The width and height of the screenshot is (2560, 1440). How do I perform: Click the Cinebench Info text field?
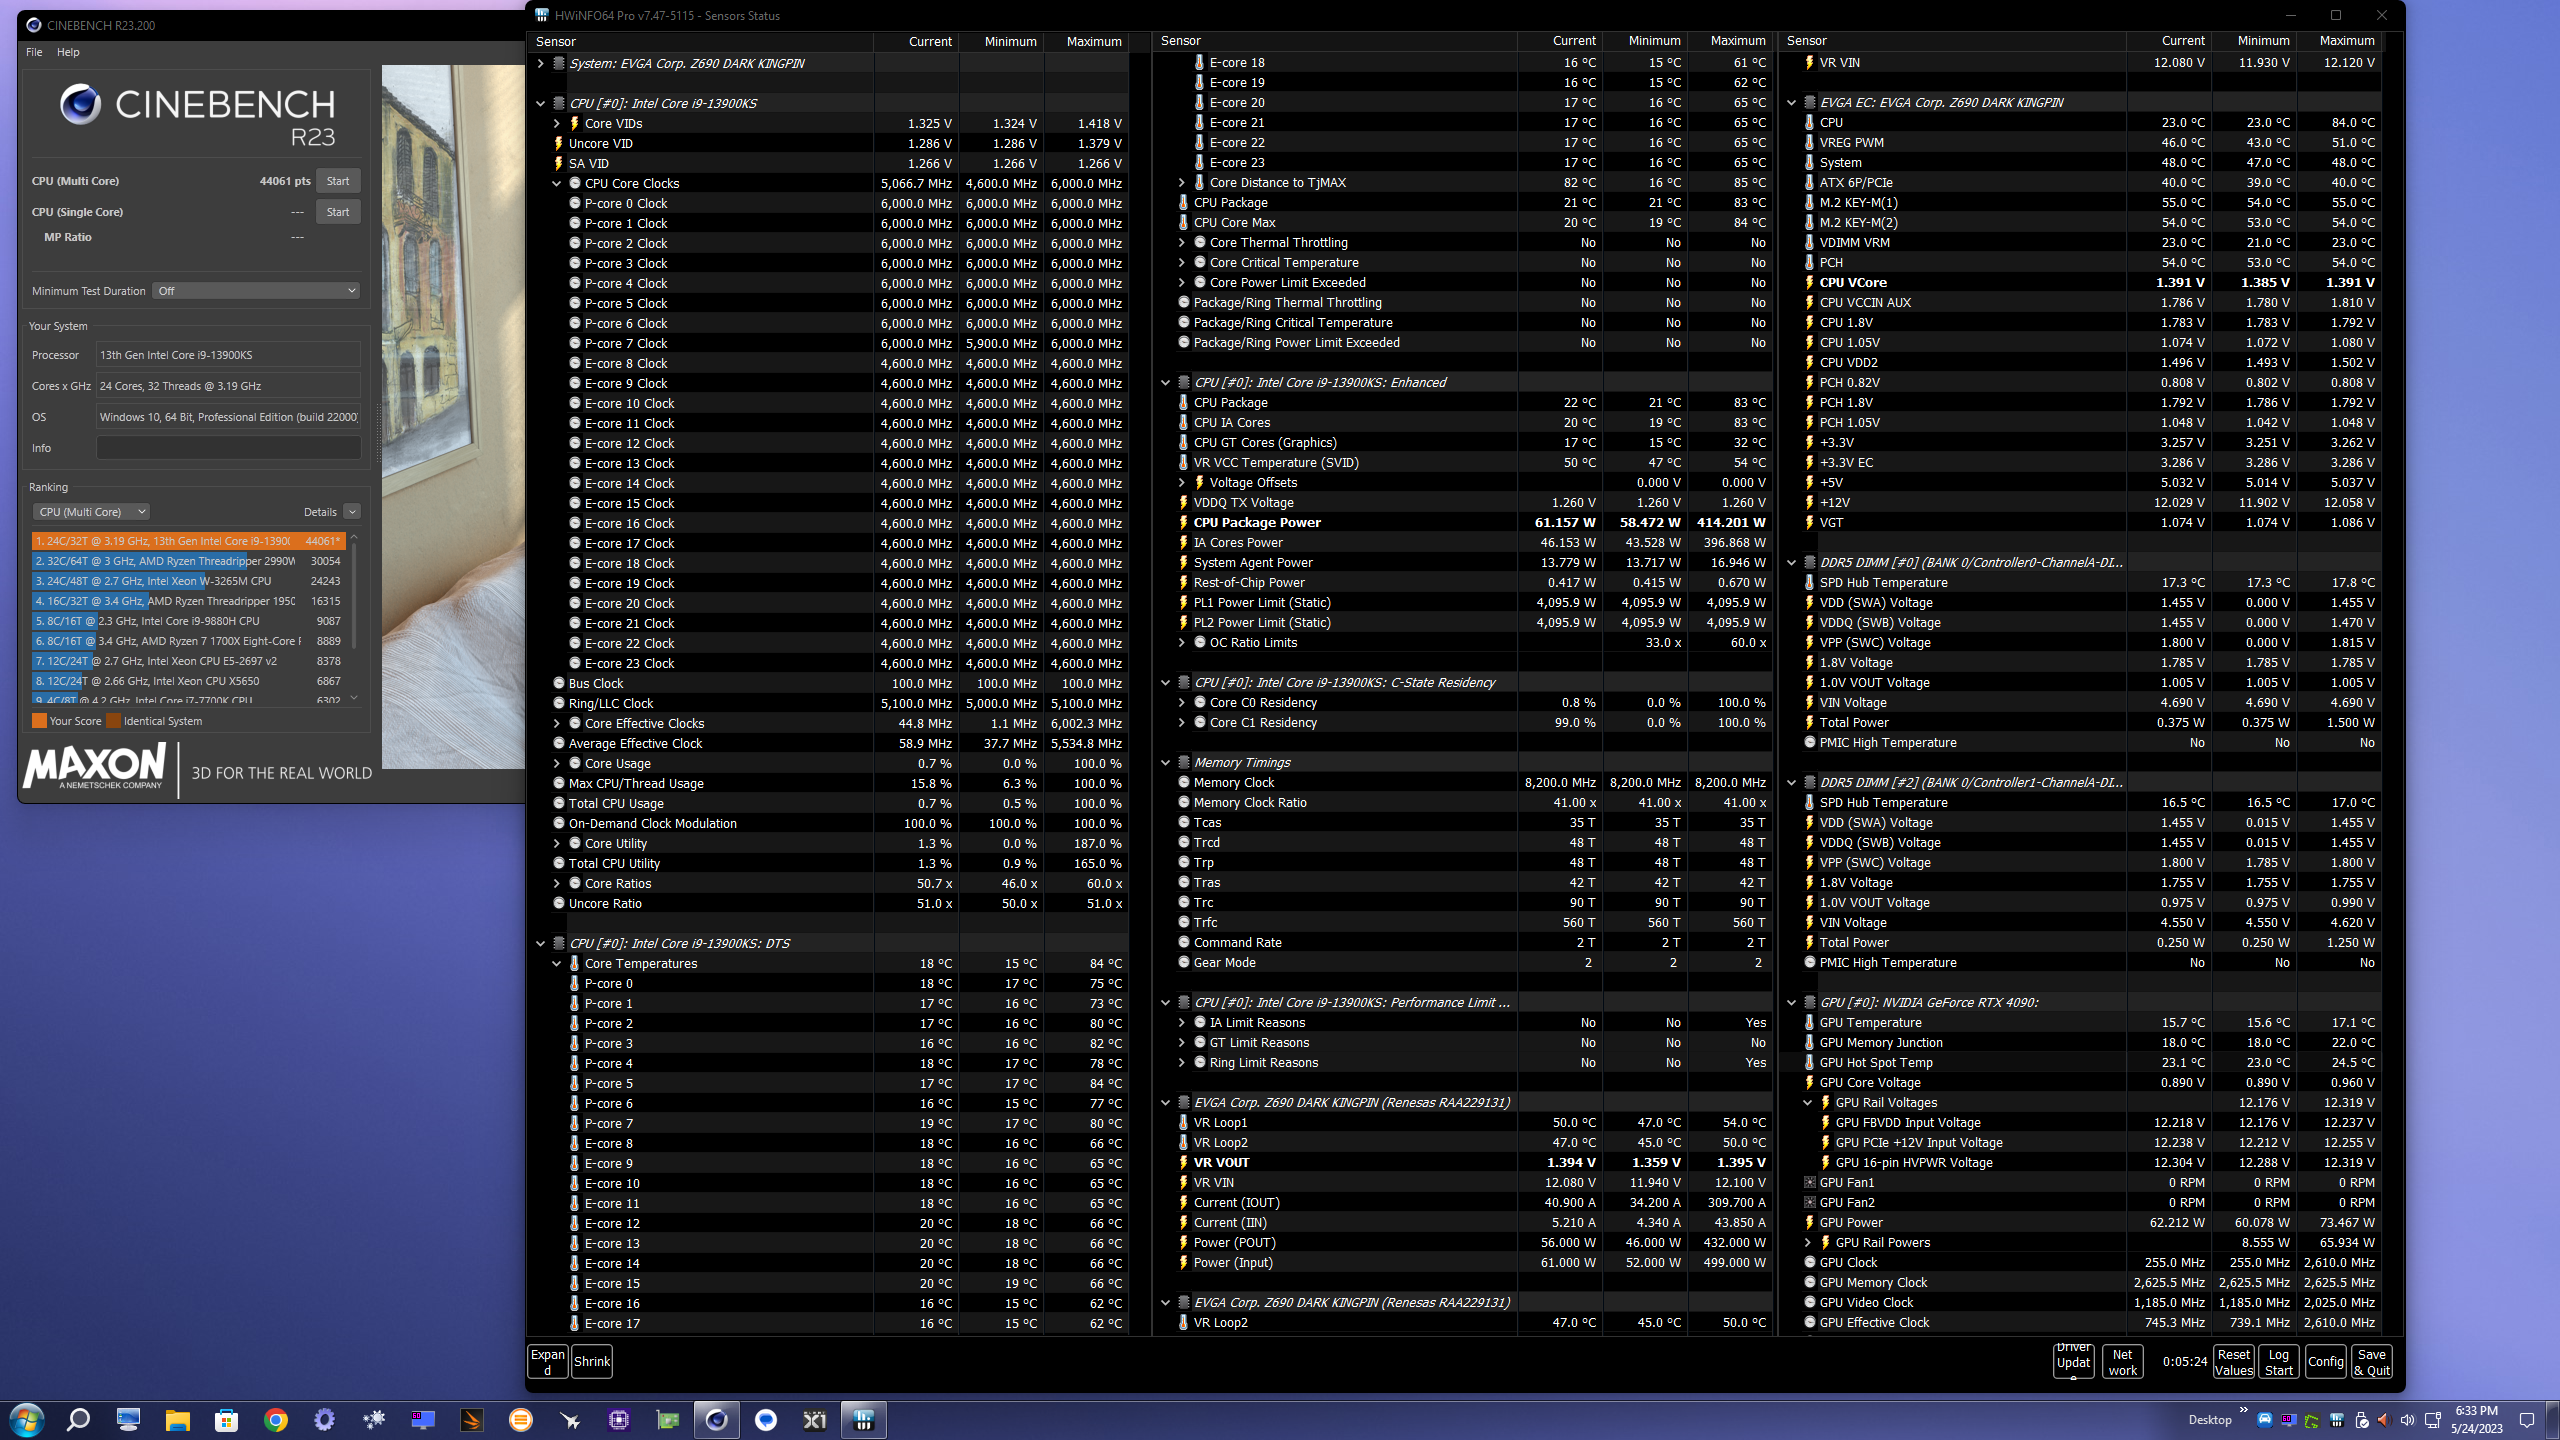point(228,448)
